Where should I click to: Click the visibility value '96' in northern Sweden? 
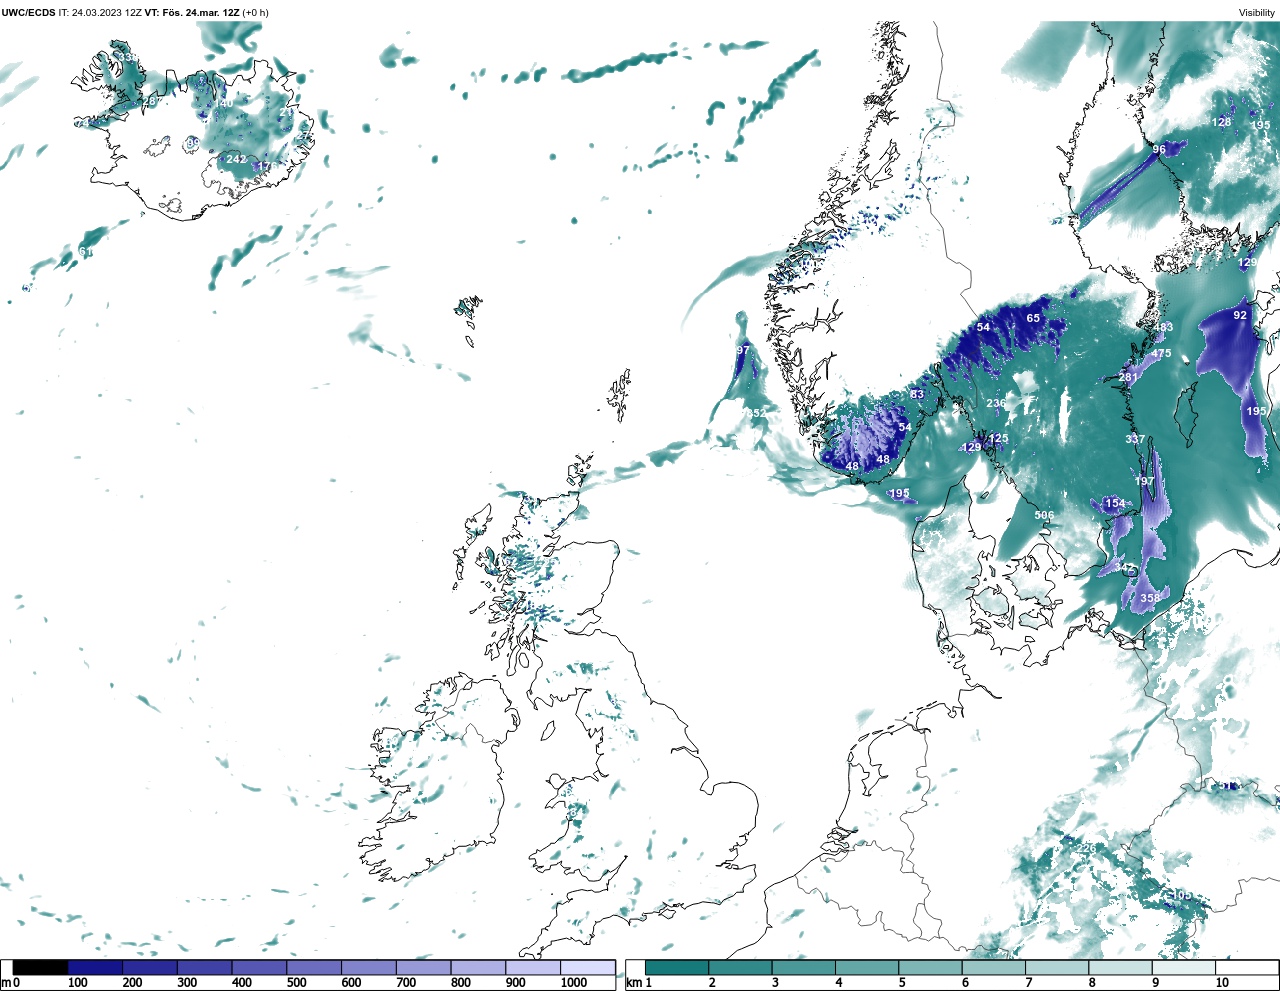(1159, 150)
